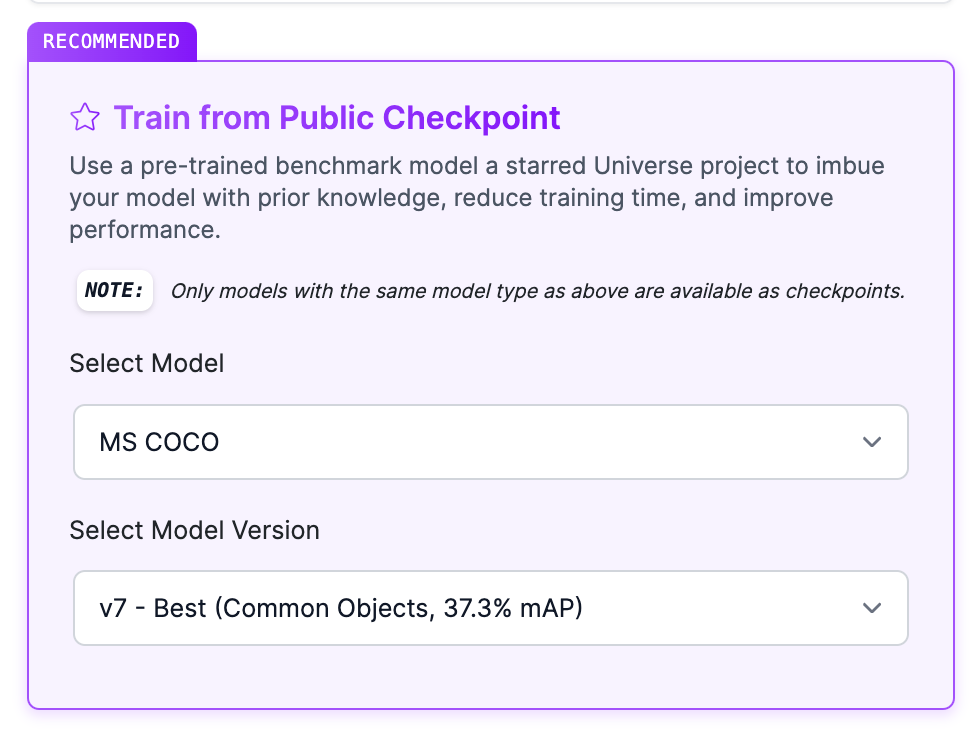Image resolution: width=974 pixels, height=730 pixels.
Task: Click empty card area below the version dropdown
Action: point(490,676)
